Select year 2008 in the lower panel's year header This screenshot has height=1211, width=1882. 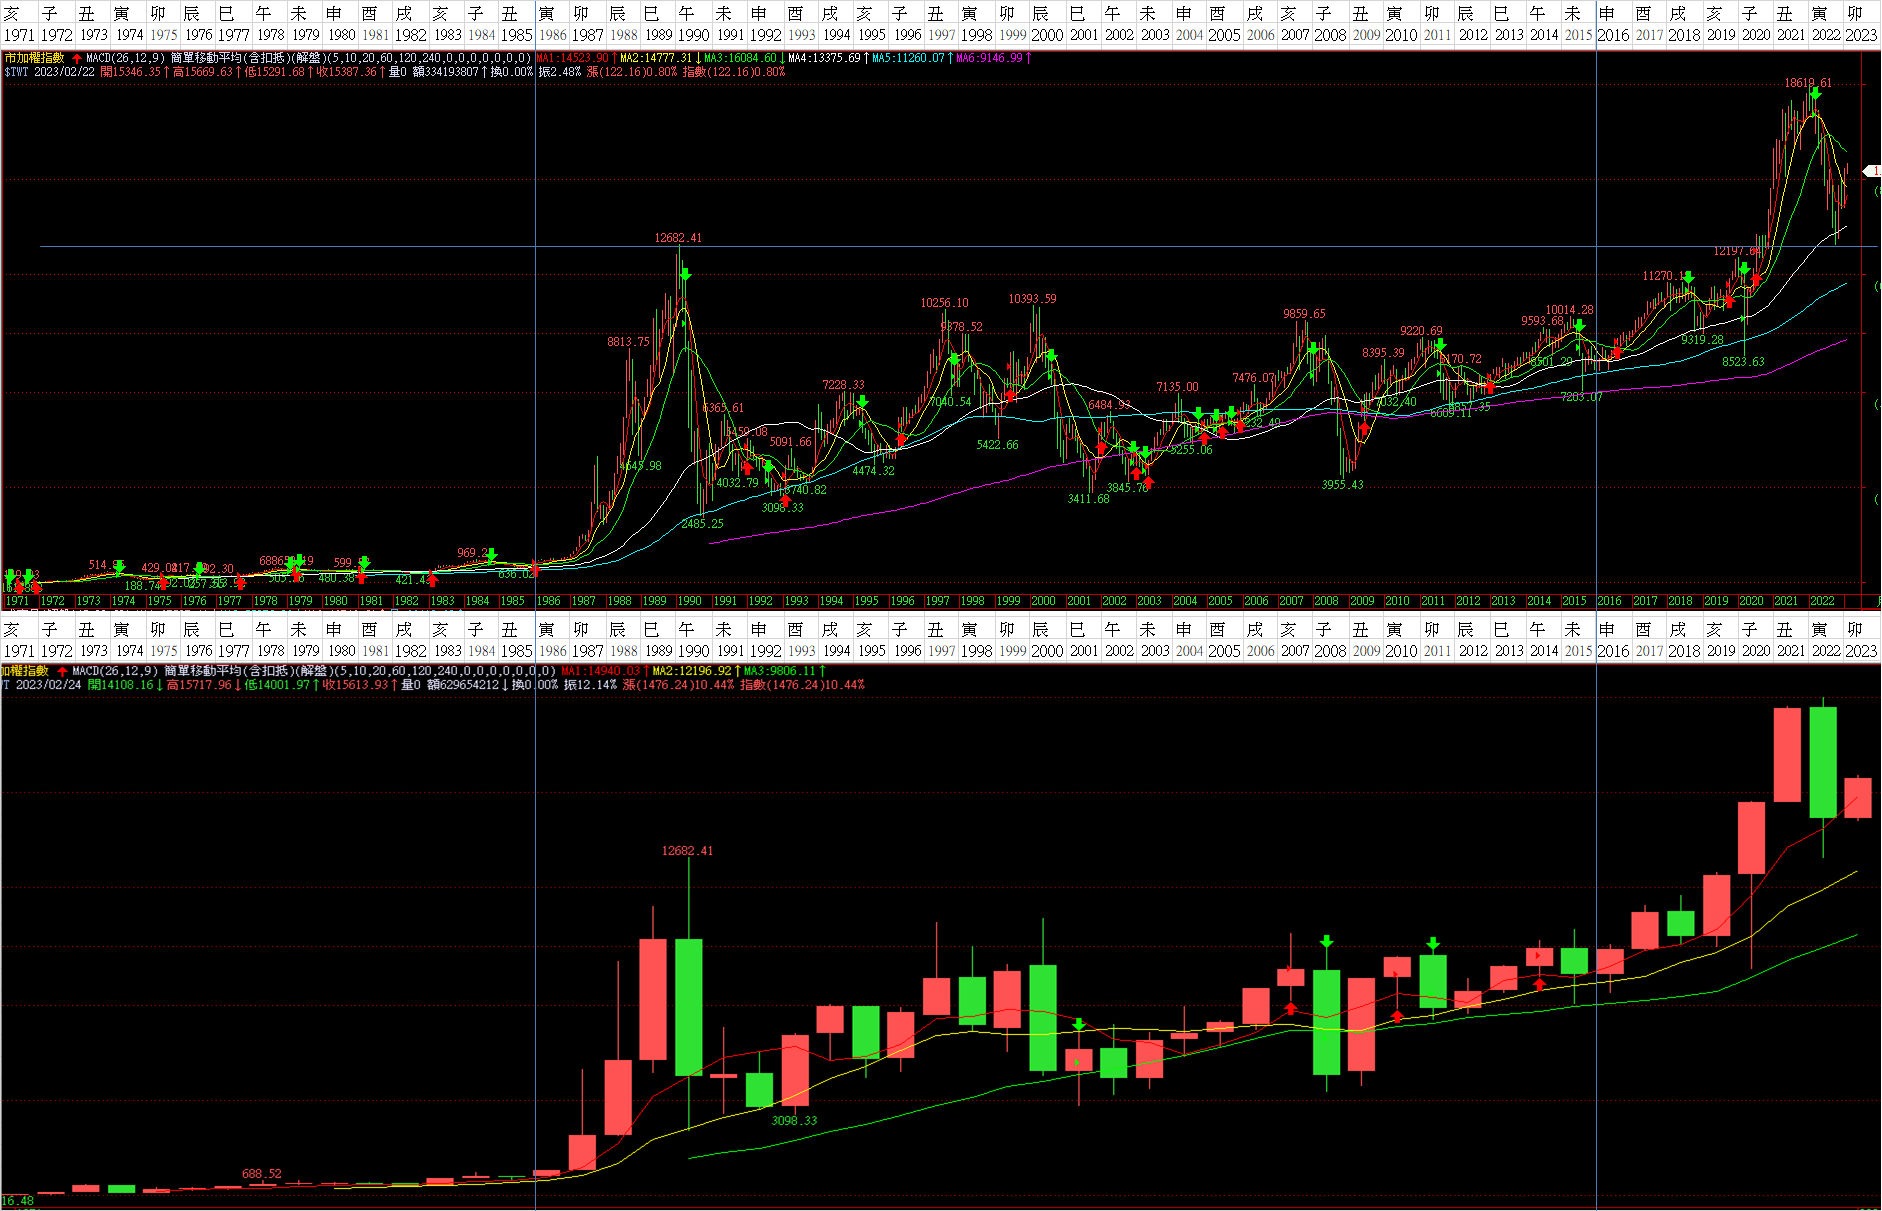point(1329,651)
